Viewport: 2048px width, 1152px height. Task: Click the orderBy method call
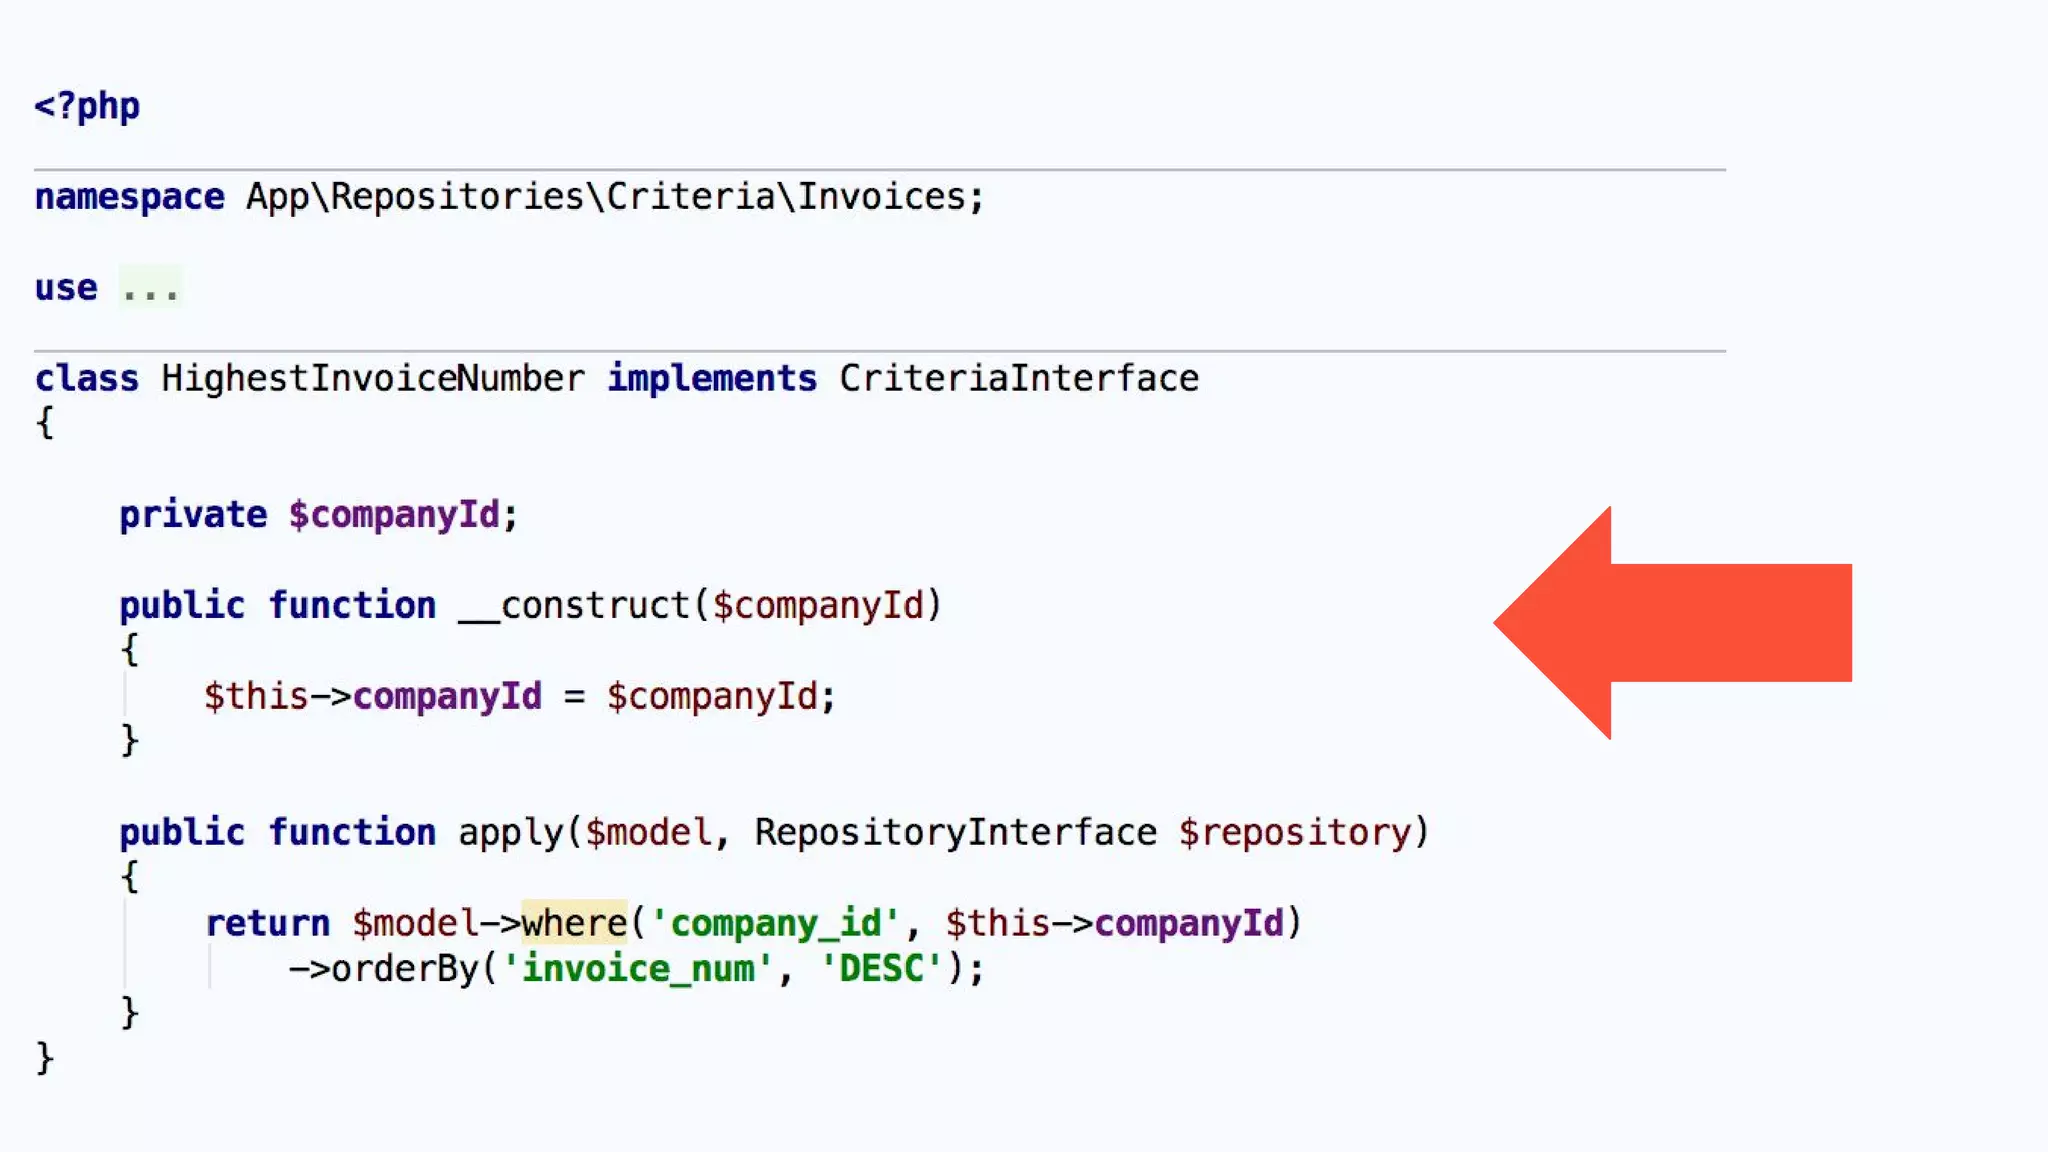coord(404,969)
